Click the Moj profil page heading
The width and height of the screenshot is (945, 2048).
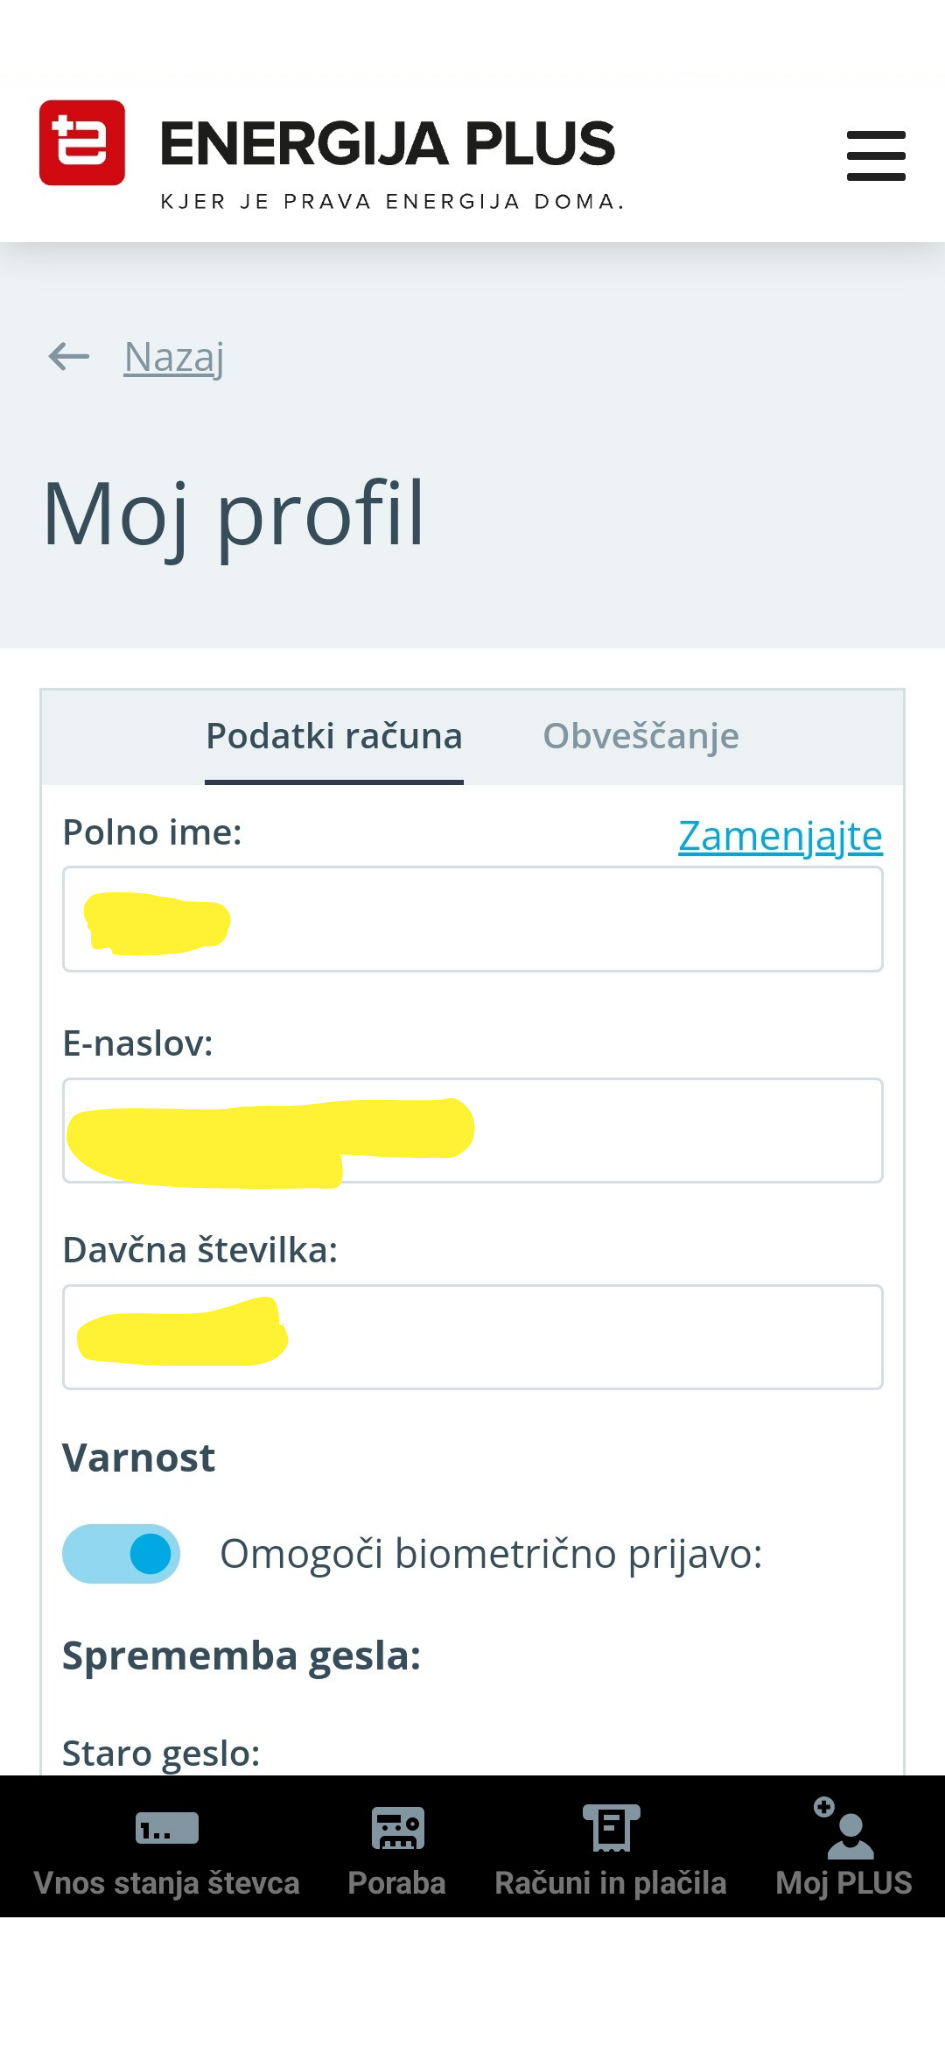(234, 514)
